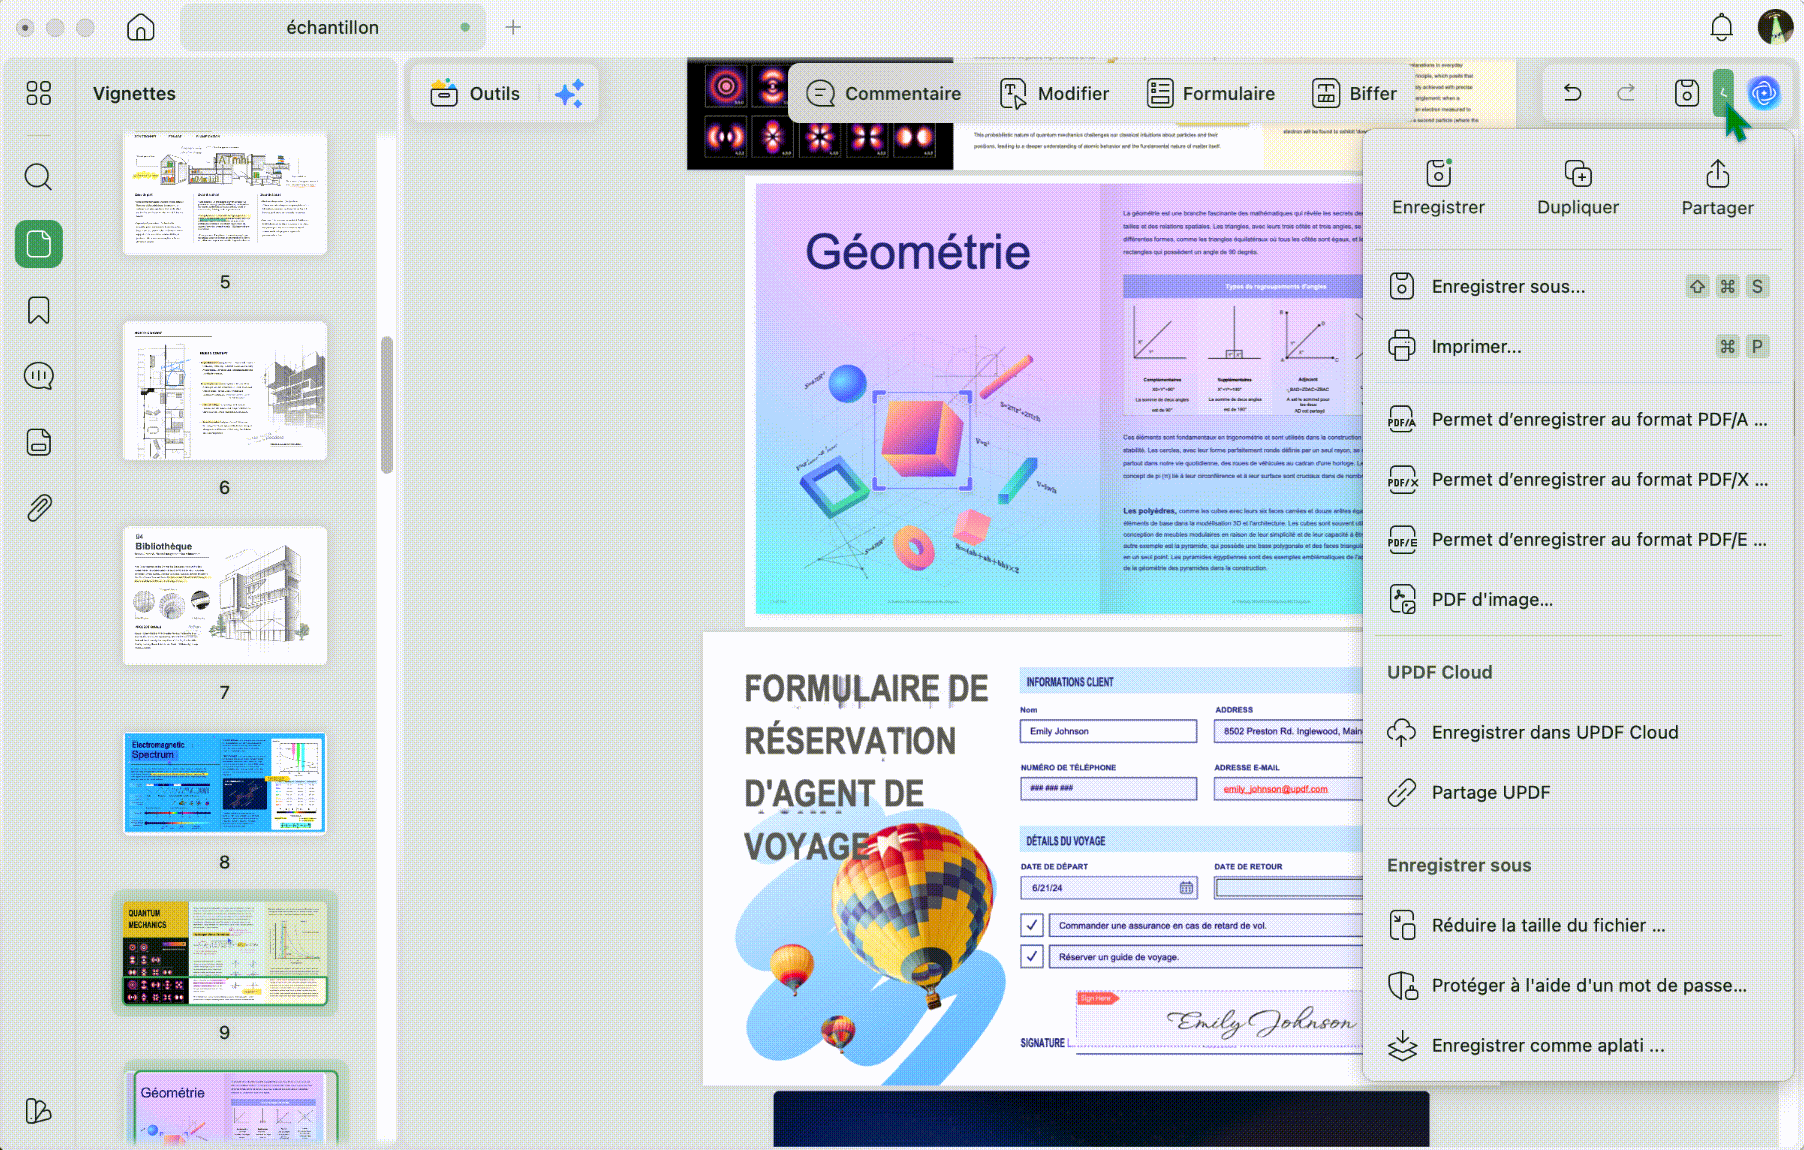This screenshot has height=1150, width=1804.
Task: Switch to Commentaire mode
Action: 883,94
